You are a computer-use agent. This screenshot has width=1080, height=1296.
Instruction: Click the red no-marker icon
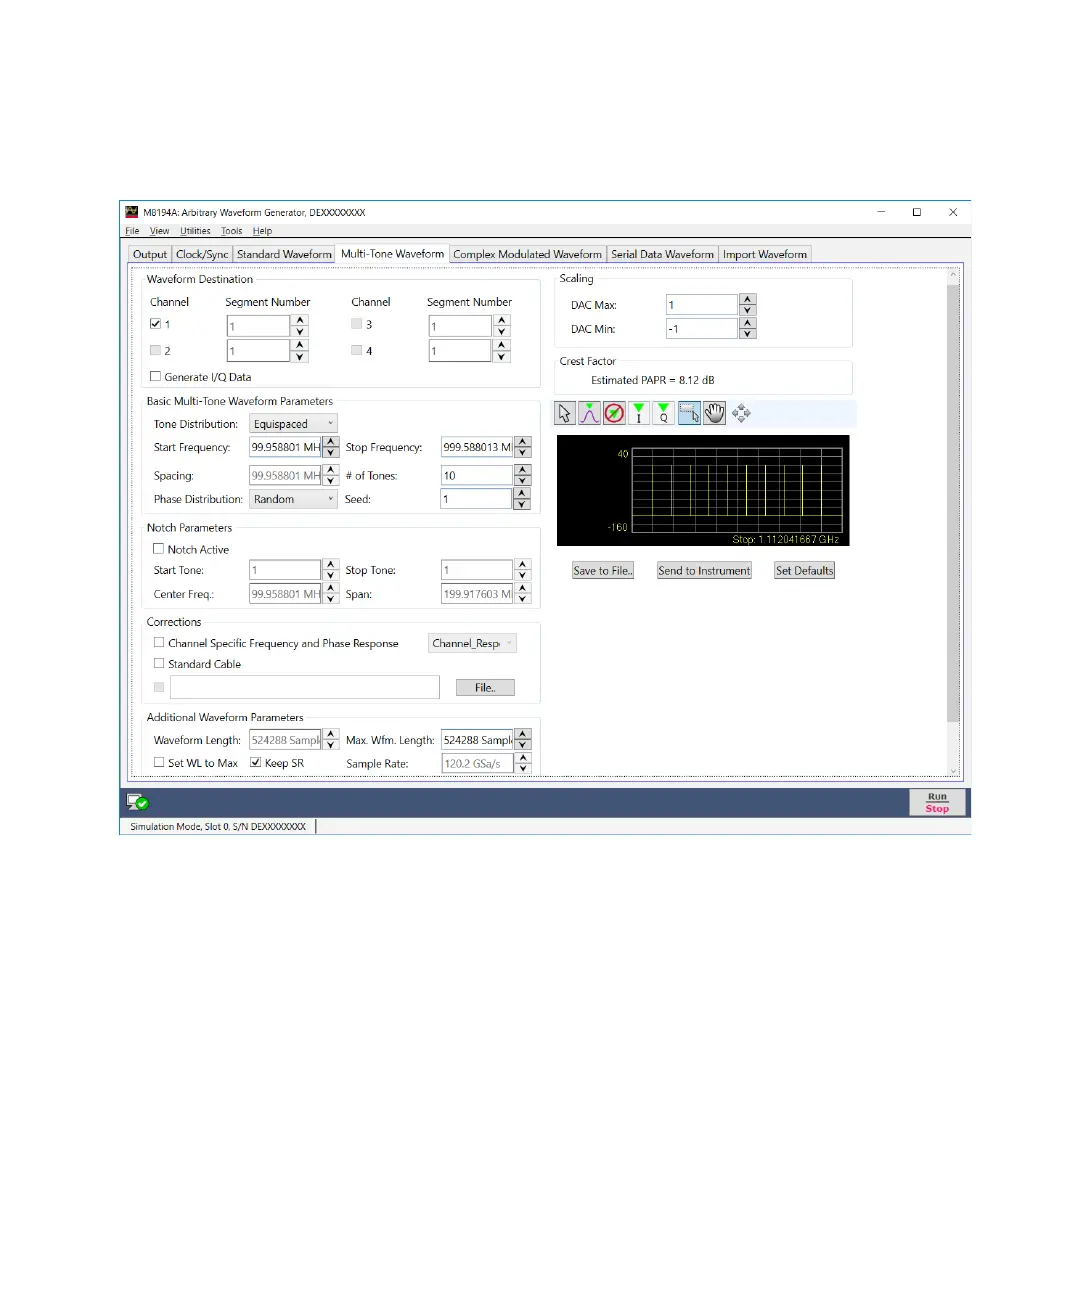(614, 413)
